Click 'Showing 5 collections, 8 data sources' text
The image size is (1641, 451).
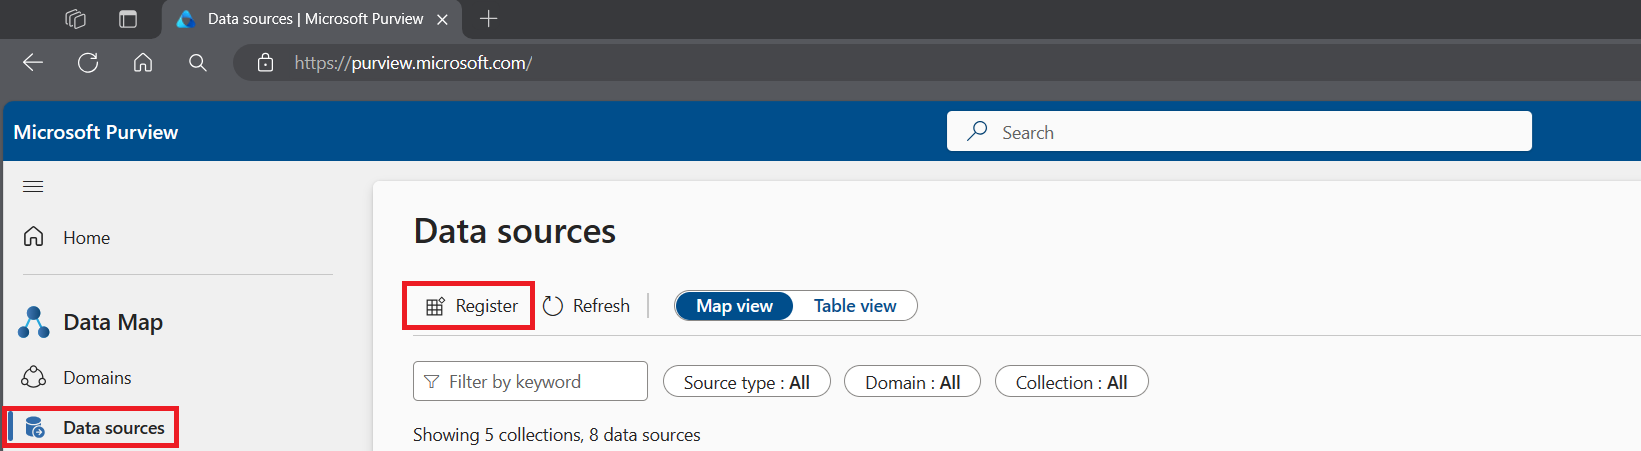pyautogui.click(x=557, y=435)
